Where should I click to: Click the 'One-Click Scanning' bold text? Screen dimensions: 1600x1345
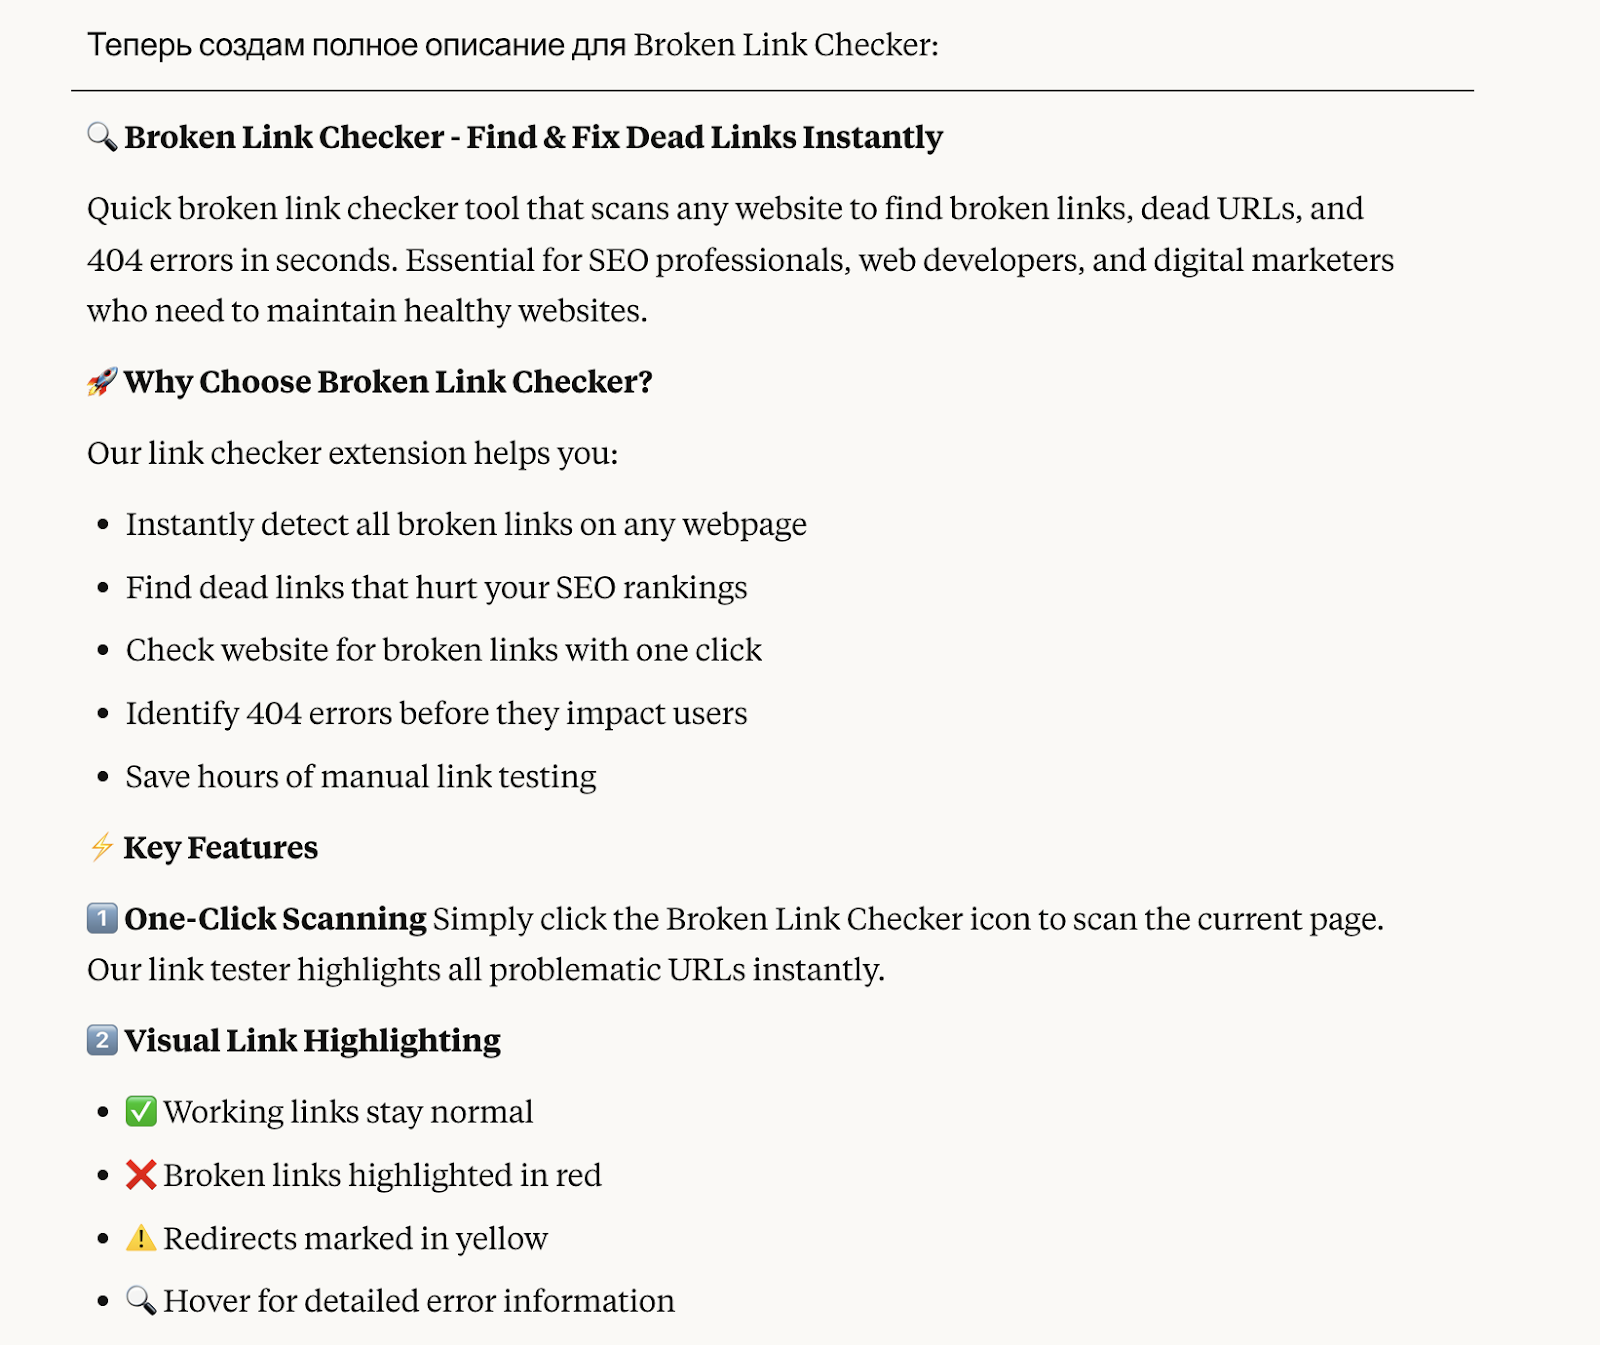point(275,919)
